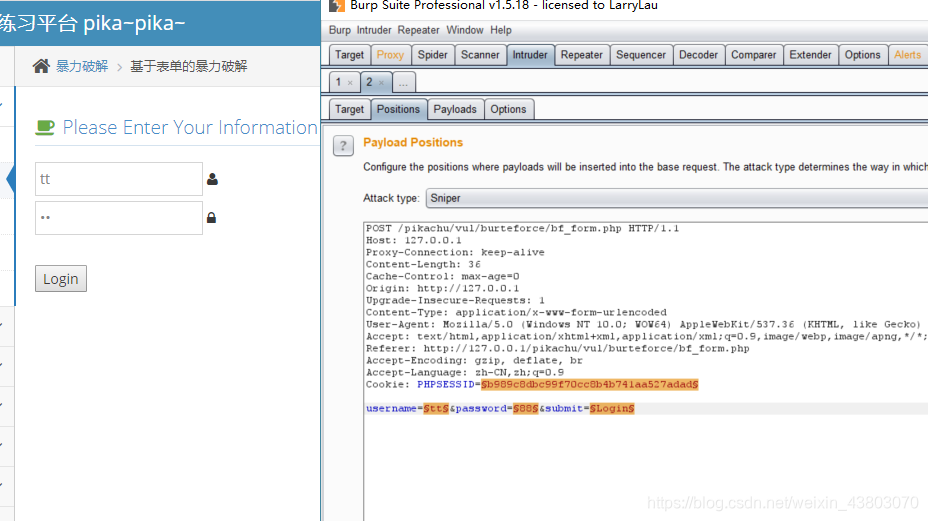Screen dimensions: 928x521
Task: Switch to the main Repeater tab
Action: [x=582, y=55]
